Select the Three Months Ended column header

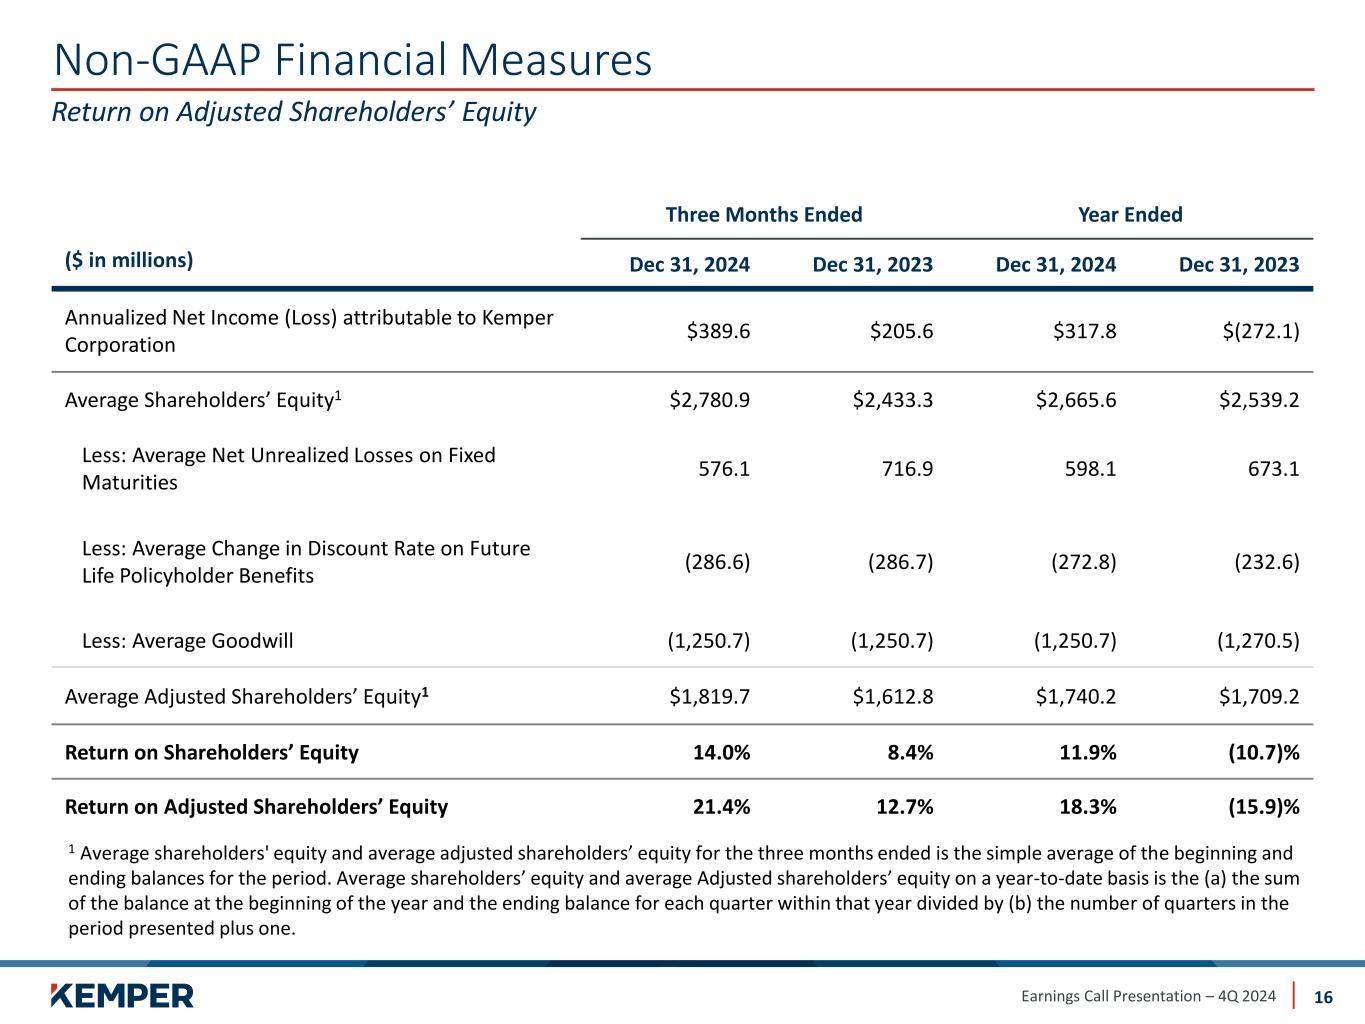point(764,215)
